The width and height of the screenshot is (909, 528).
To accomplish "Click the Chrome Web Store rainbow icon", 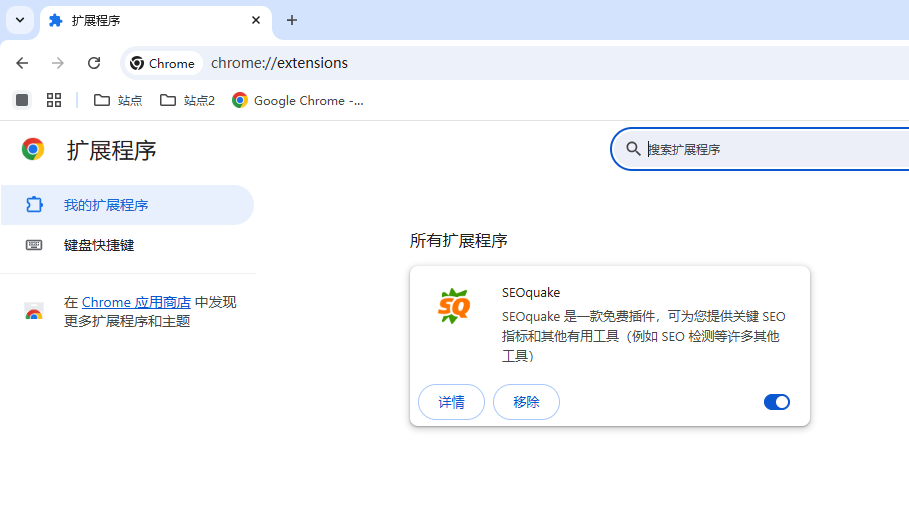I will click(34, 311).
